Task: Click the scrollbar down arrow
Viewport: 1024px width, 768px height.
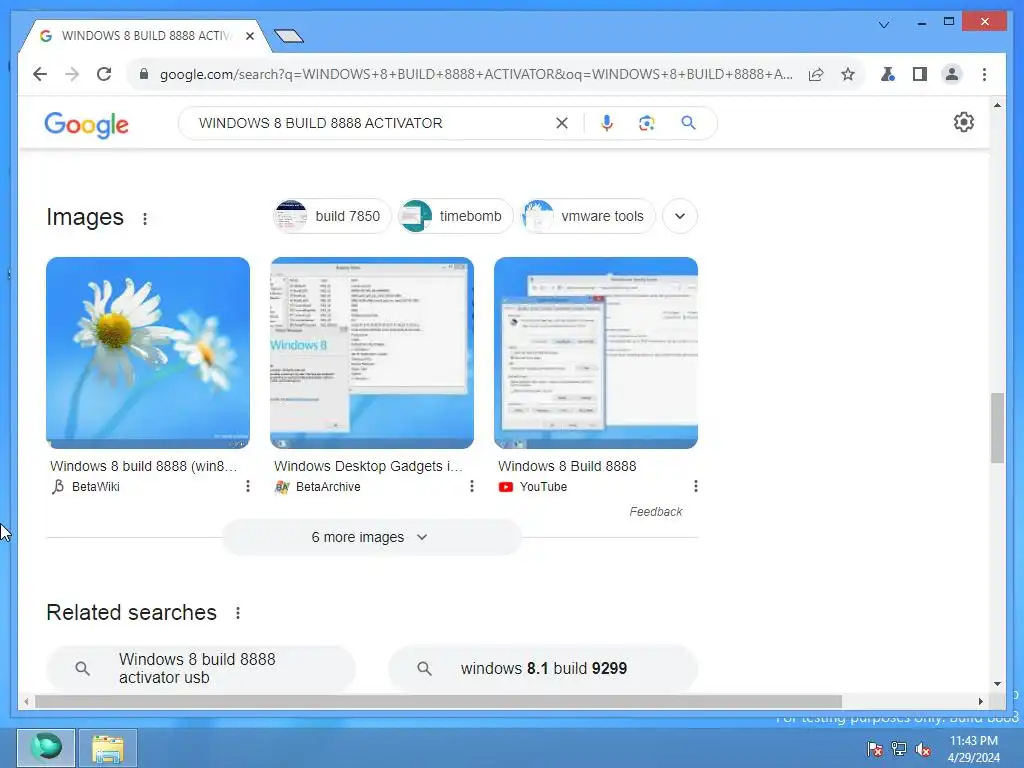Action: coord(997,684)
